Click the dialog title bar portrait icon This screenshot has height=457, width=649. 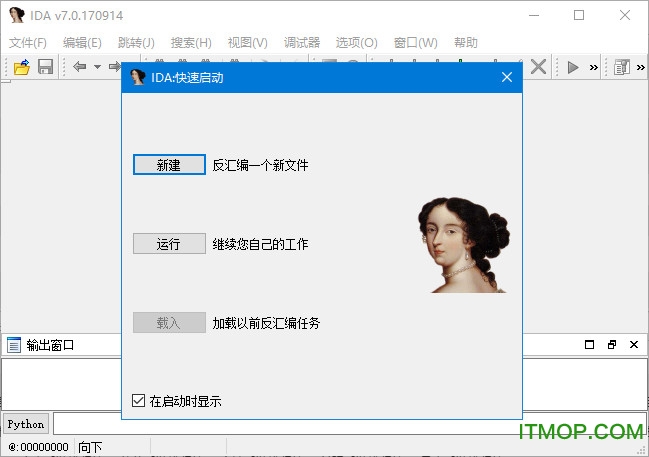(138, 77)
